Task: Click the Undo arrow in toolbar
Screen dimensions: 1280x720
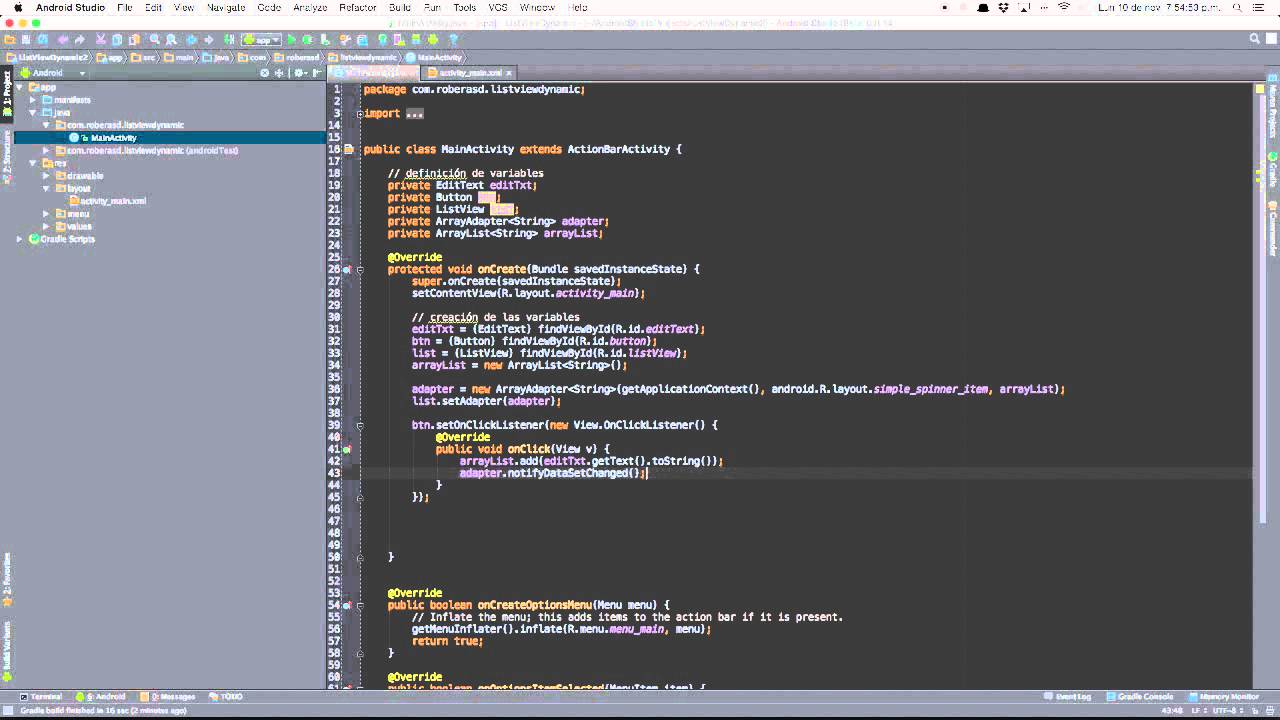Action: pos(63,40)
